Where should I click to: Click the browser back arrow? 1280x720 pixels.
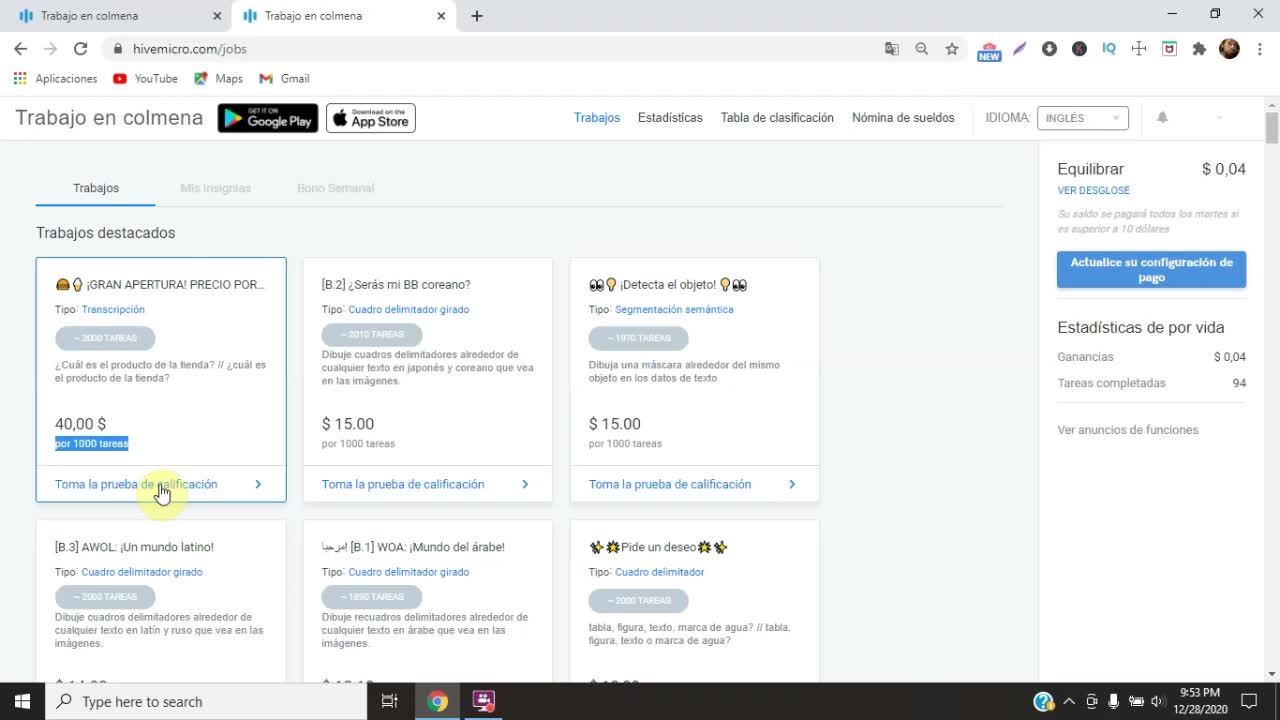[x=20, y=48]
